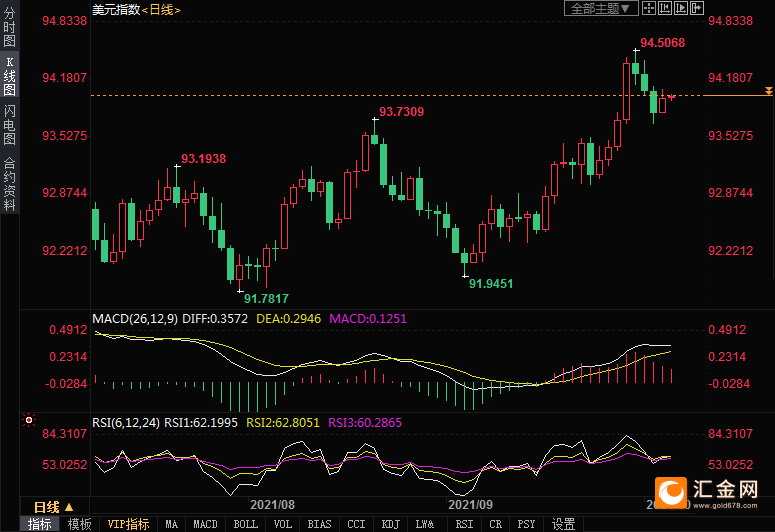Select the BIAS indicator

(x=319, y=524)
